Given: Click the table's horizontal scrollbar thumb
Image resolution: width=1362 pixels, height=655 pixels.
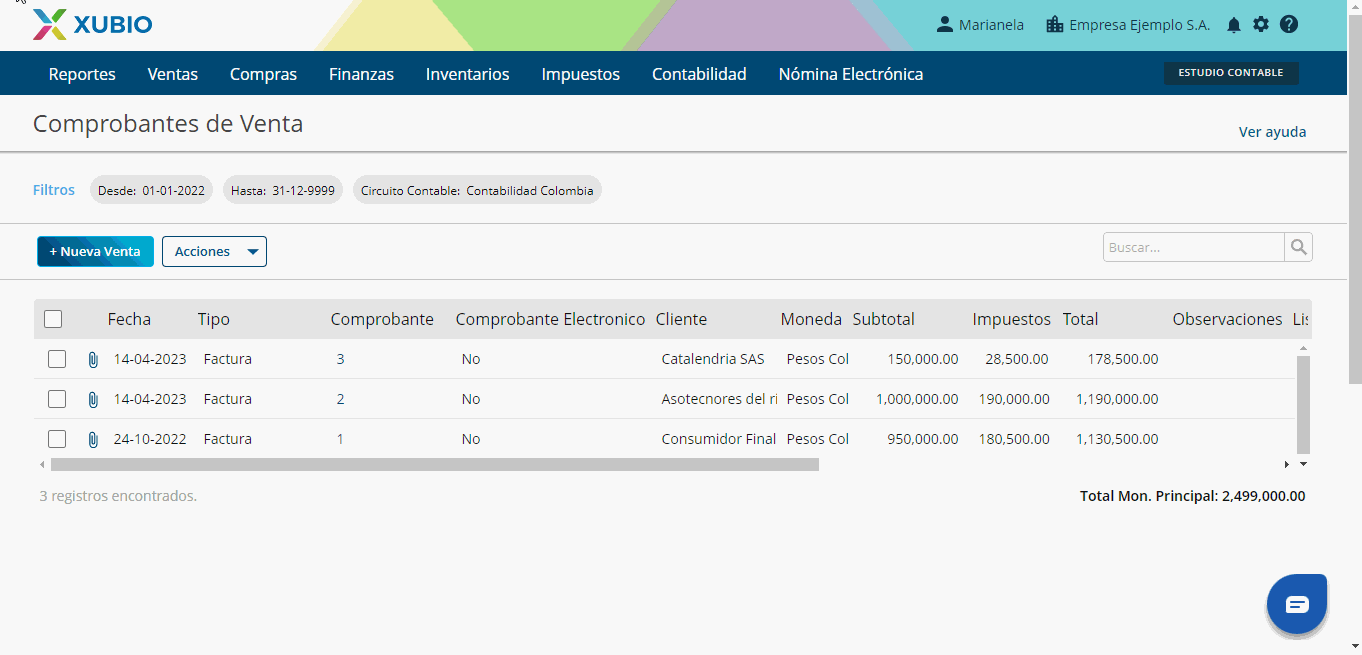Looking at the screenshot, I should [x=434, y=465].
